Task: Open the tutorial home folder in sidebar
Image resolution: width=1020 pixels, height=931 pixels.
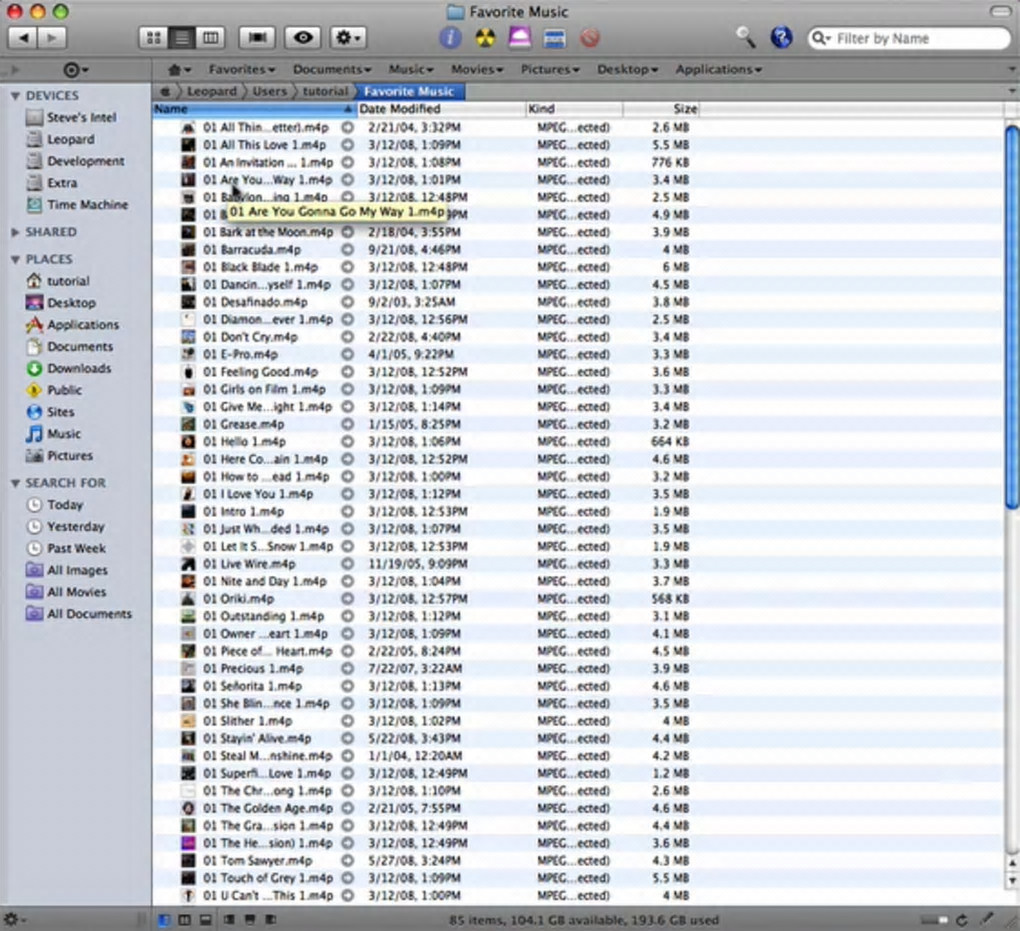Action: [x=57, y=280]
